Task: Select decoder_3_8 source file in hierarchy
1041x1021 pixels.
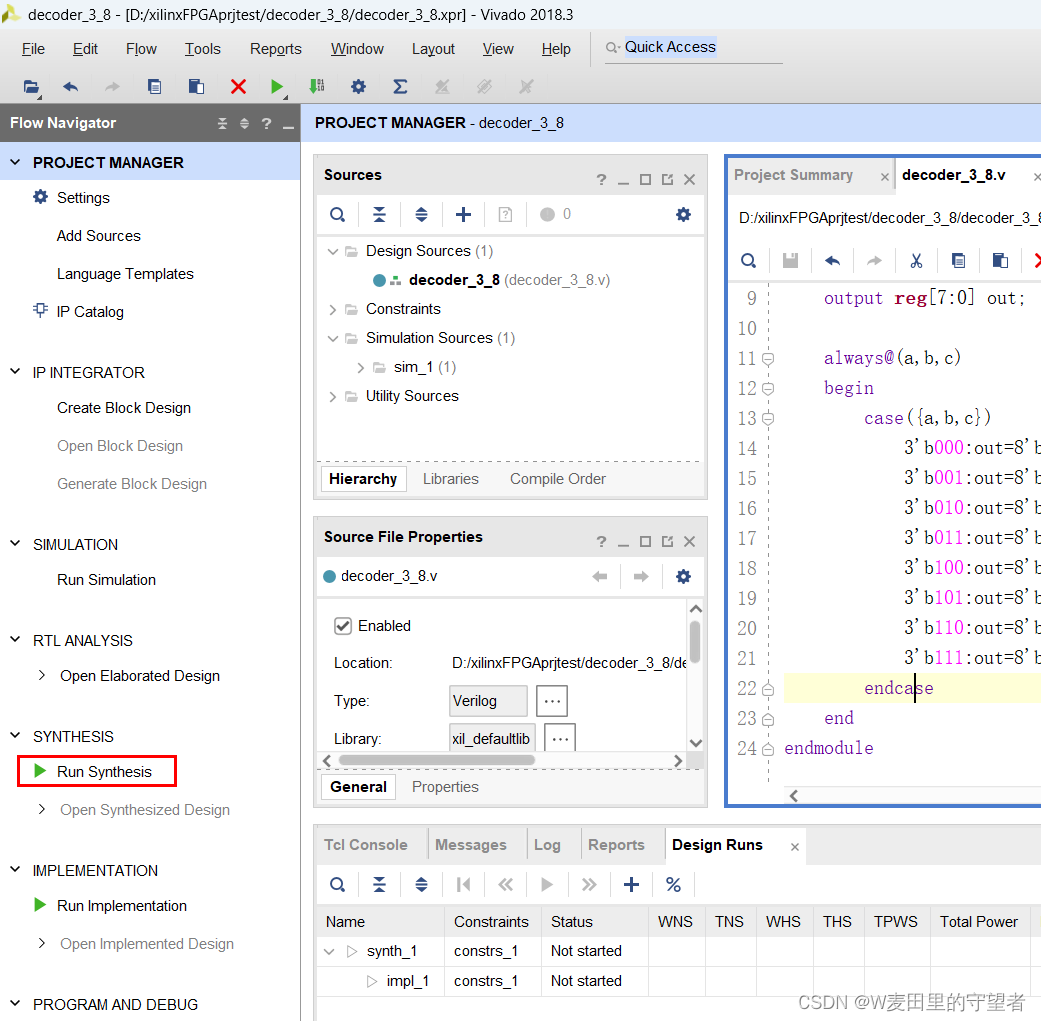Action: pos(491,280)
